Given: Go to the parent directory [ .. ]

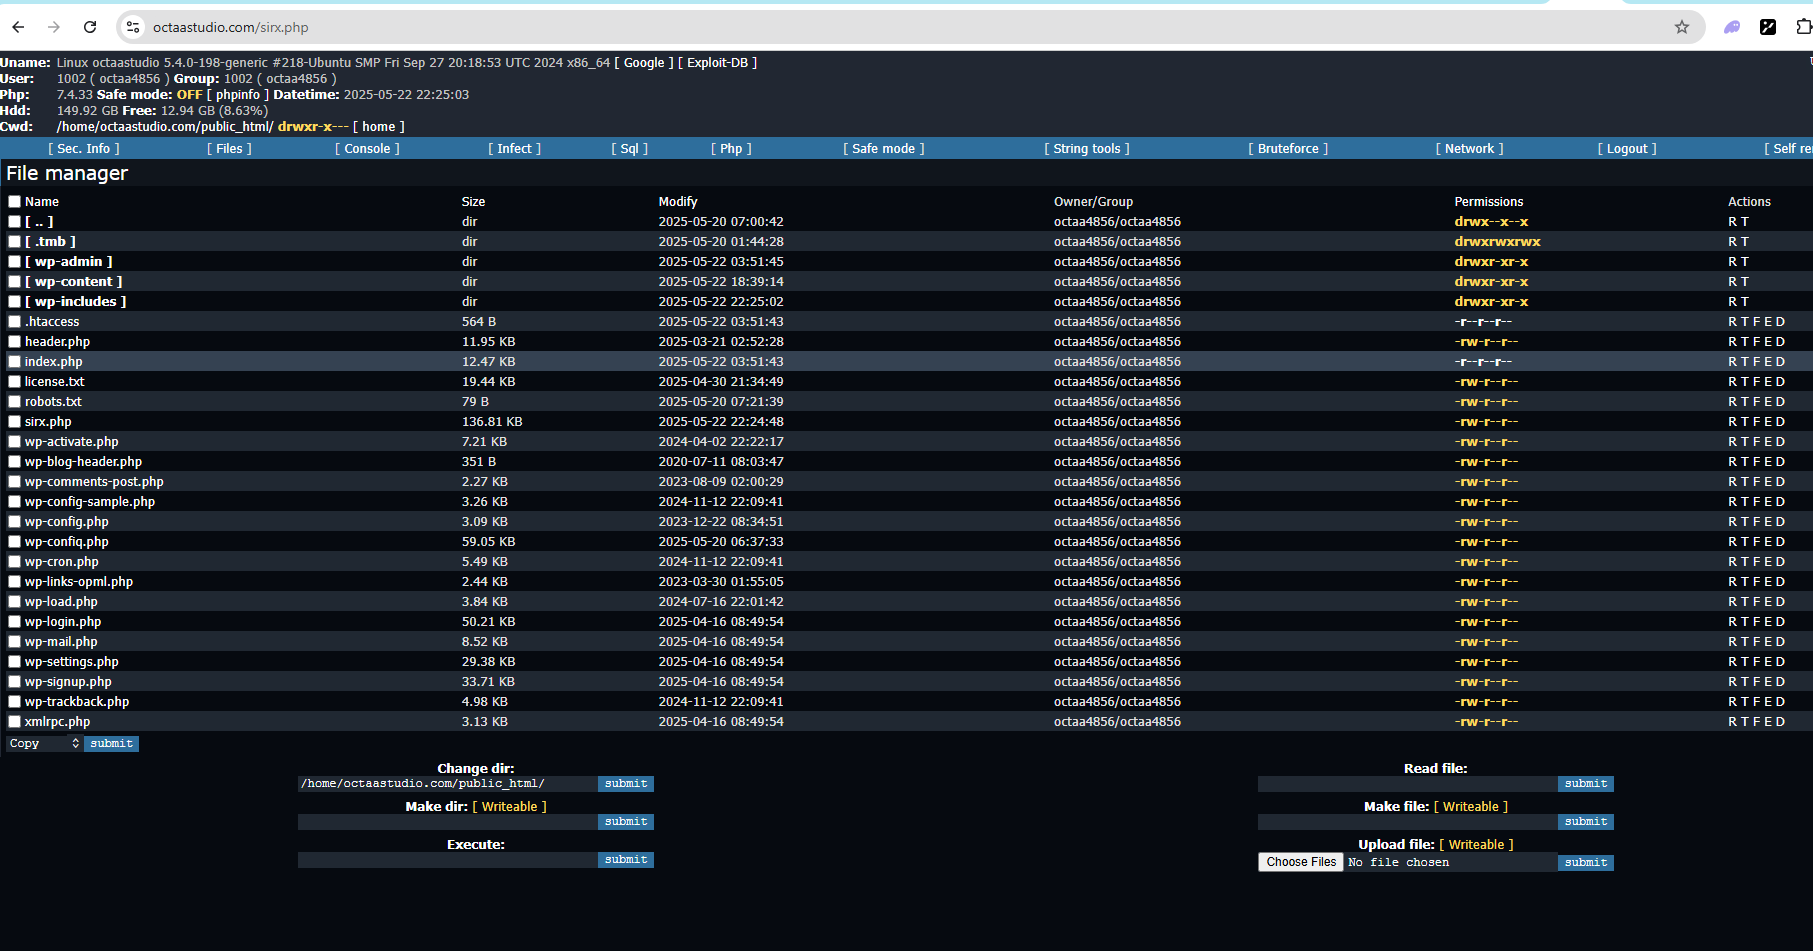Looking at the screenshot, I should pyautogui.click(x=39, y=221).
